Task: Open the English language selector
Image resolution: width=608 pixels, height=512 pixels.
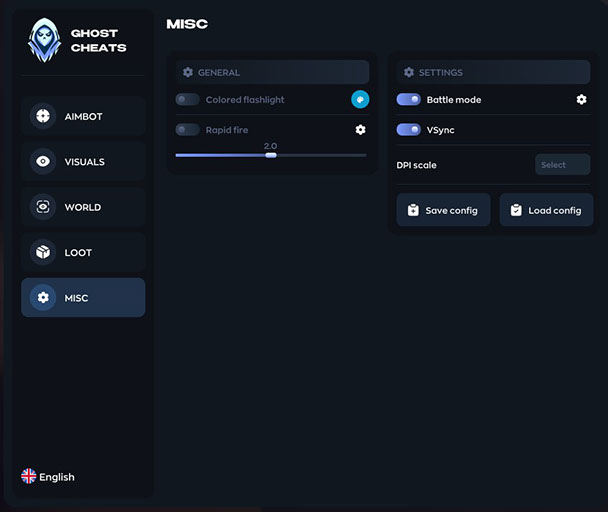Action: [x=48, y=477]
